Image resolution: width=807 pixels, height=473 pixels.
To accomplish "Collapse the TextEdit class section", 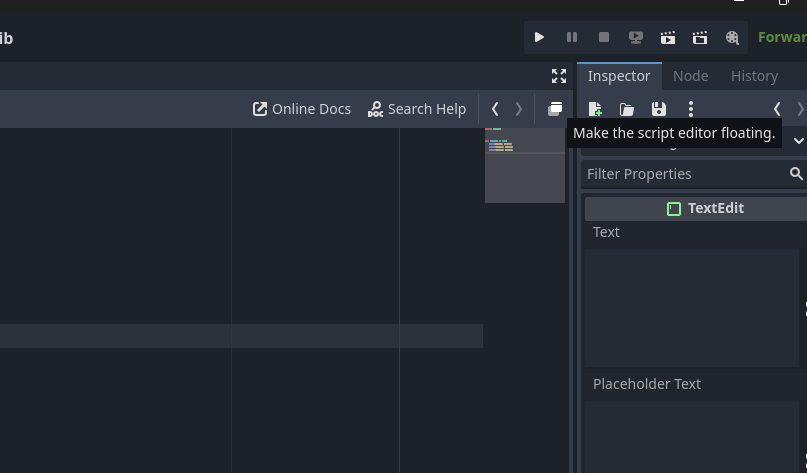I will 705,208.
